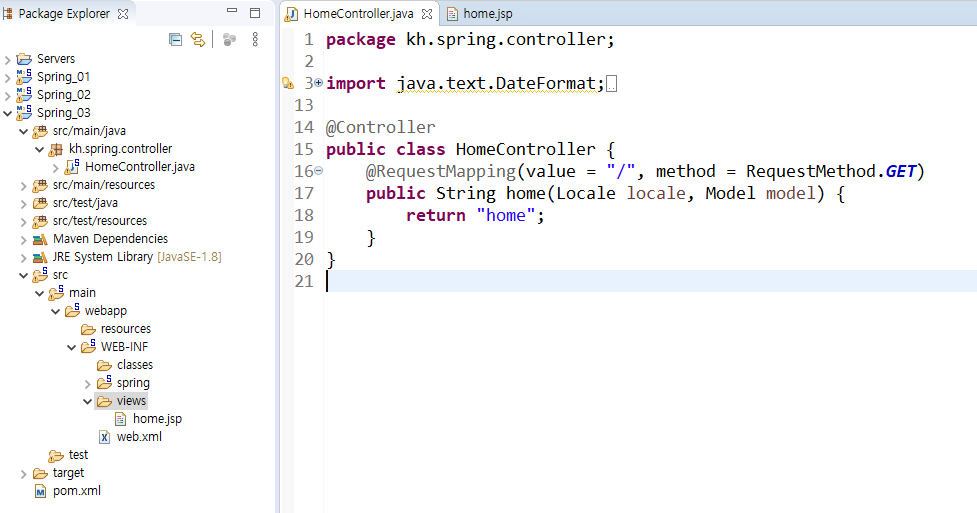Select the target folder label
977x513 pixels.
pos(69,473)
